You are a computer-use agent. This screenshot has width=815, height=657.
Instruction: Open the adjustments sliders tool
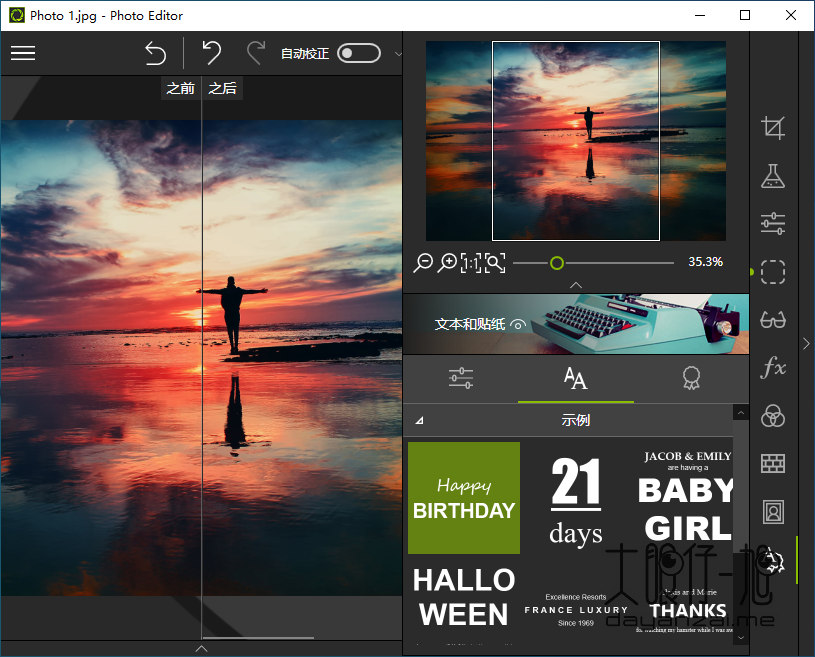[x=773, y=224]
